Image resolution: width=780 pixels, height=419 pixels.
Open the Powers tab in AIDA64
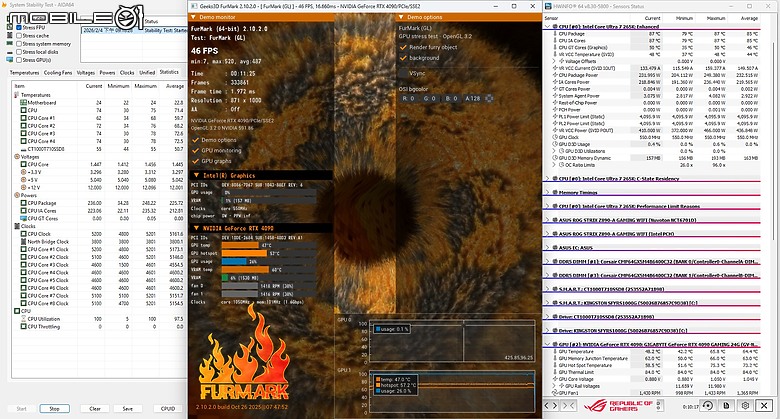pos(107,73)
